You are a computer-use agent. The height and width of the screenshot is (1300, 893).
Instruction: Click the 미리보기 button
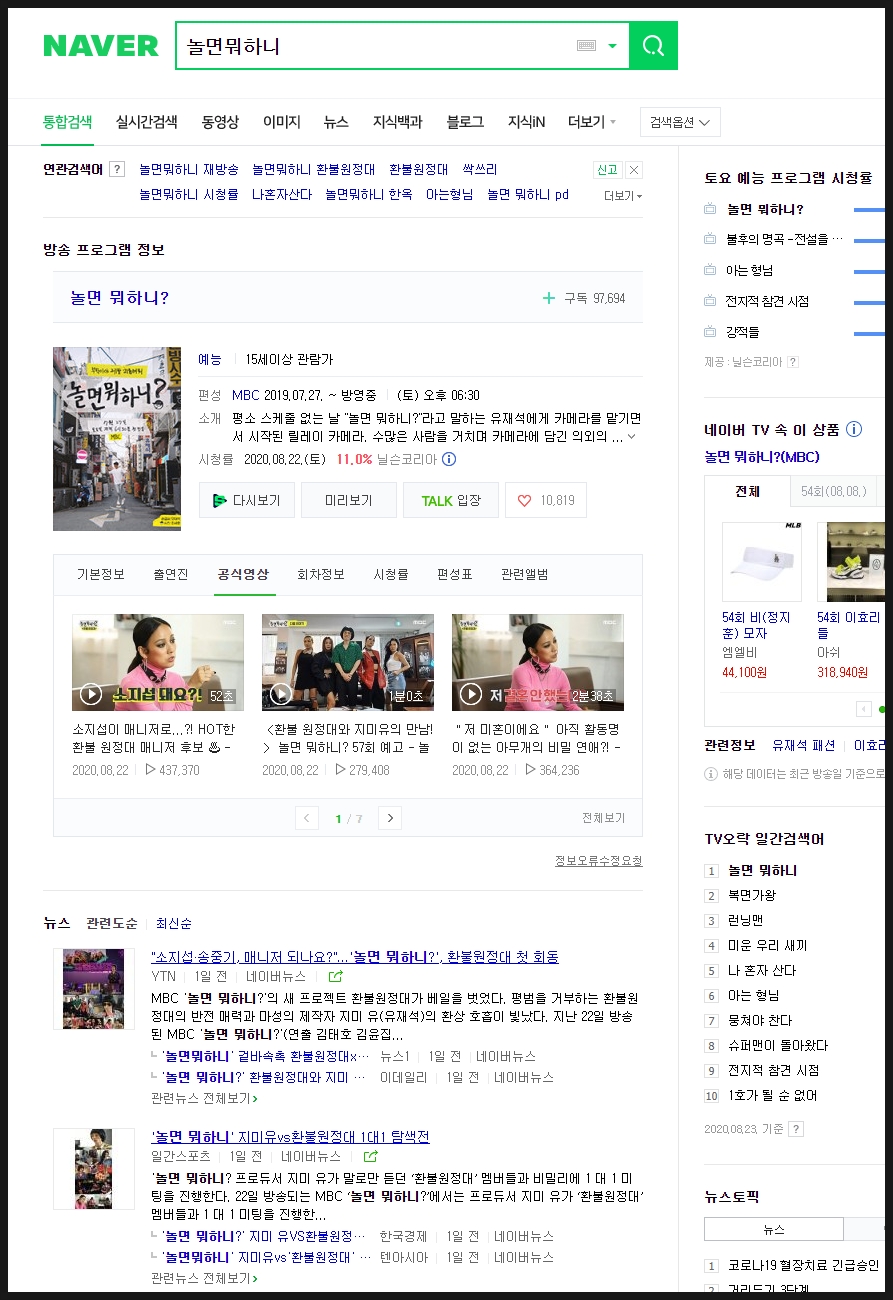pyautogui.click(x=349, y=500)
